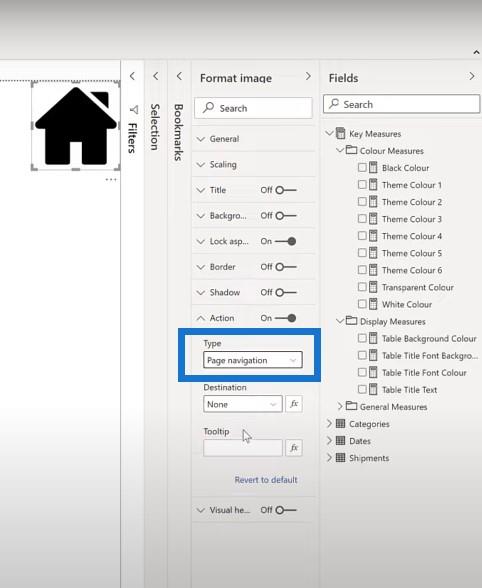Click the fx button beside Tooltip field
This screenshot has height=588, width=482.
click(294, 447)
